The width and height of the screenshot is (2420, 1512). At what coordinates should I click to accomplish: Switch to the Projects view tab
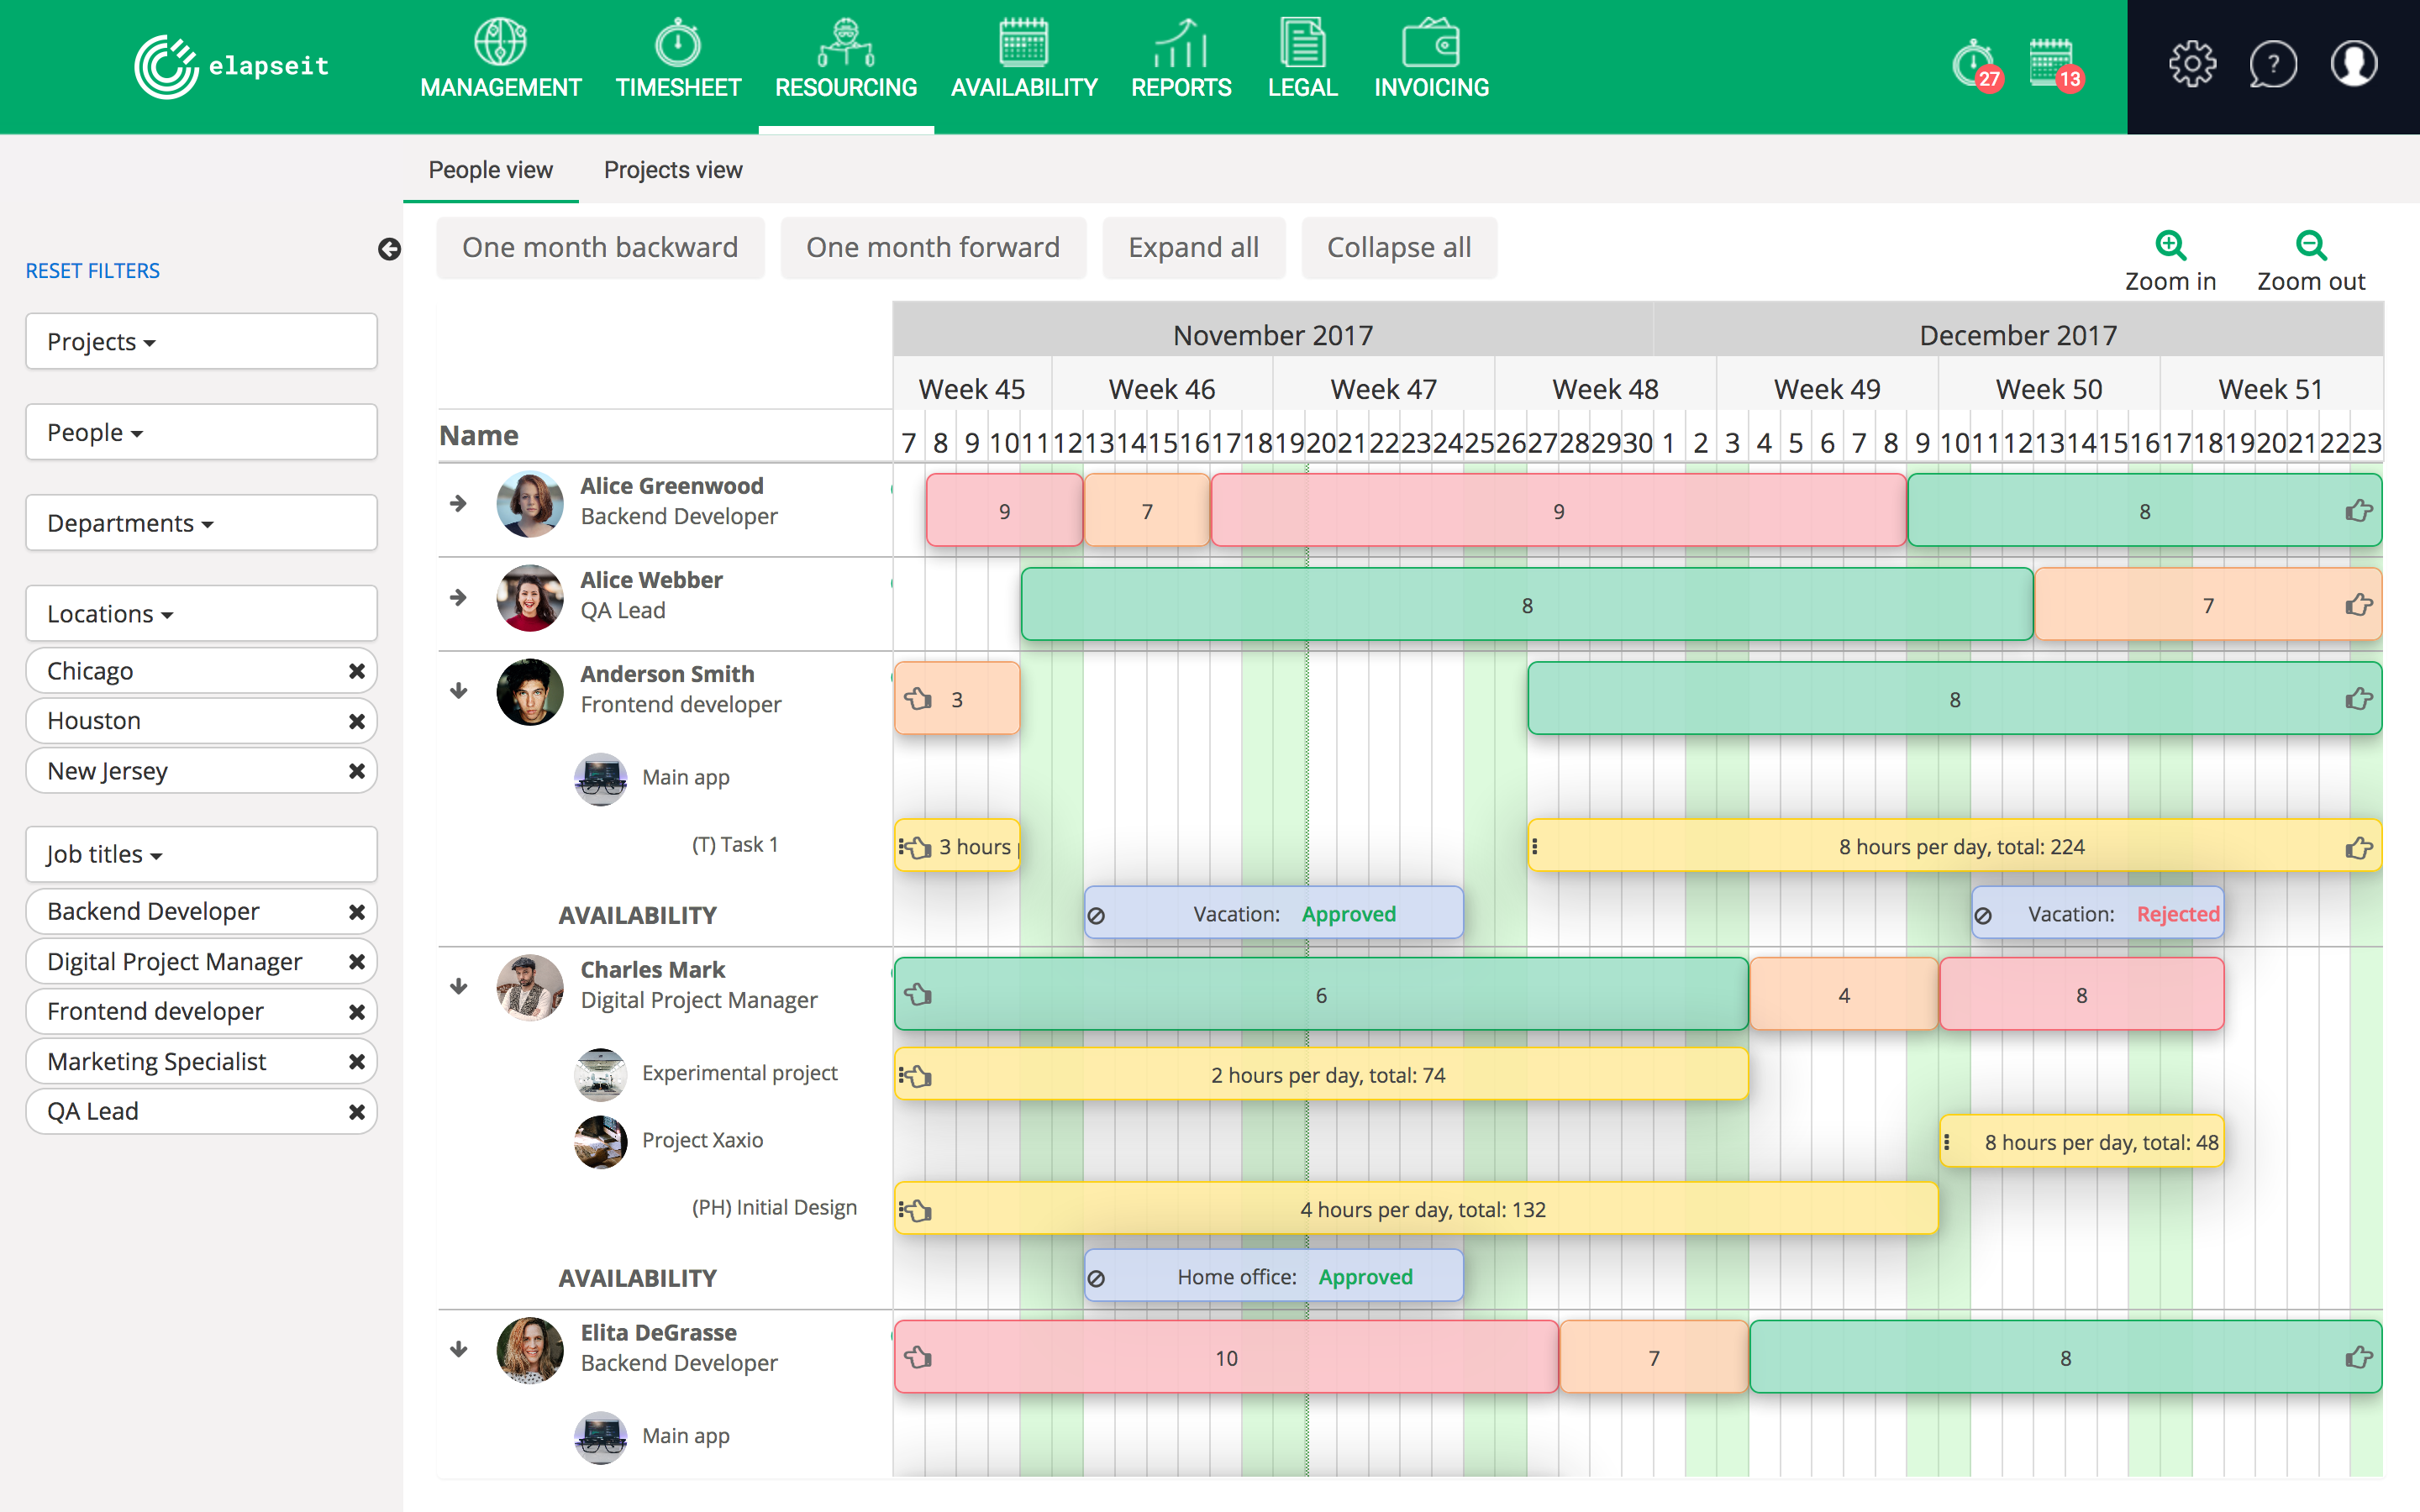pos(674,169)
